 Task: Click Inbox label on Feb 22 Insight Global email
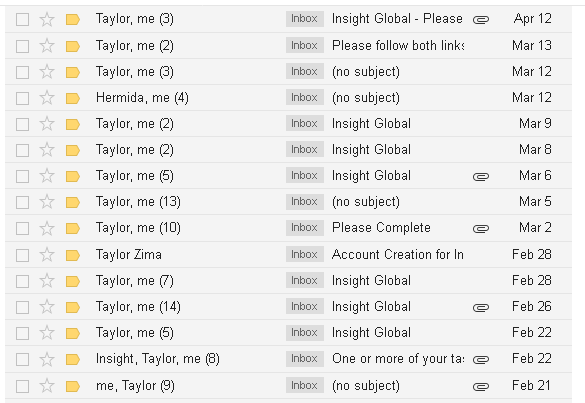point(304,332)
